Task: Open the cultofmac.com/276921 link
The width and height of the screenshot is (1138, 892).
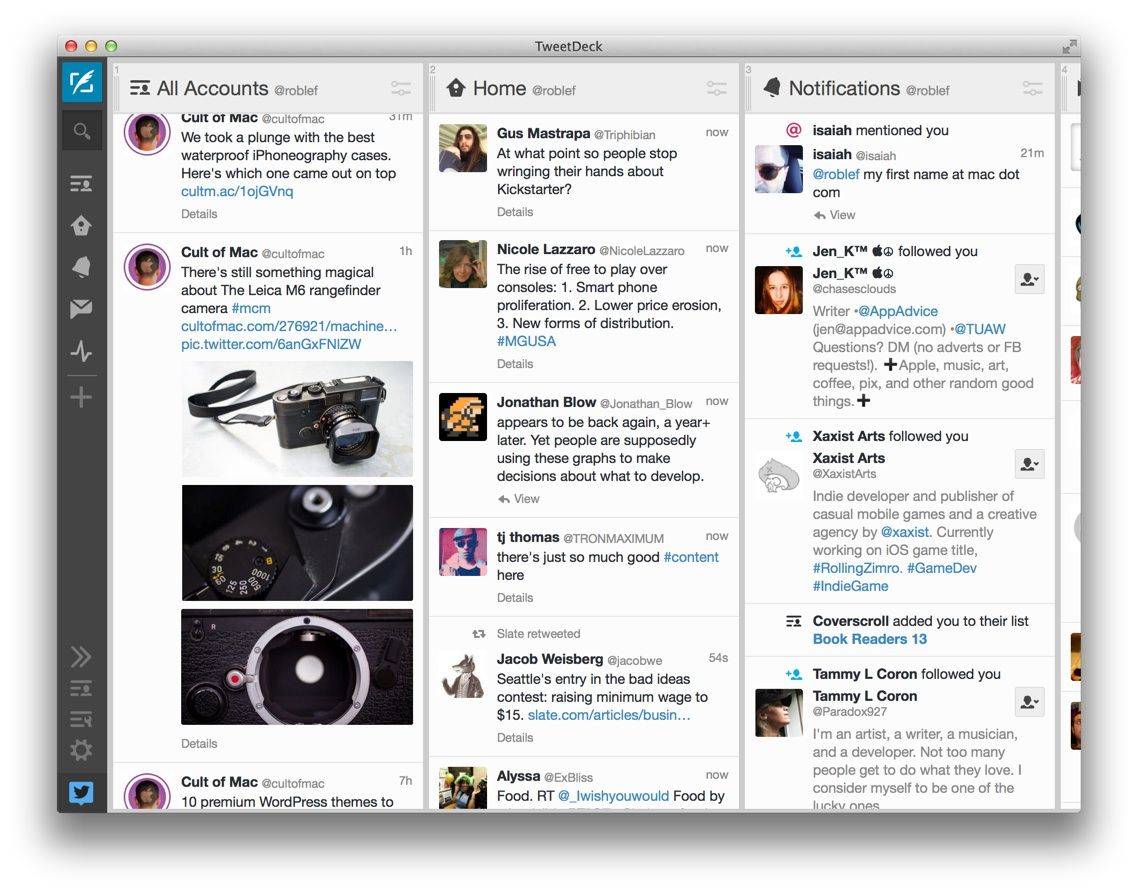Action: tap(289, 327)
